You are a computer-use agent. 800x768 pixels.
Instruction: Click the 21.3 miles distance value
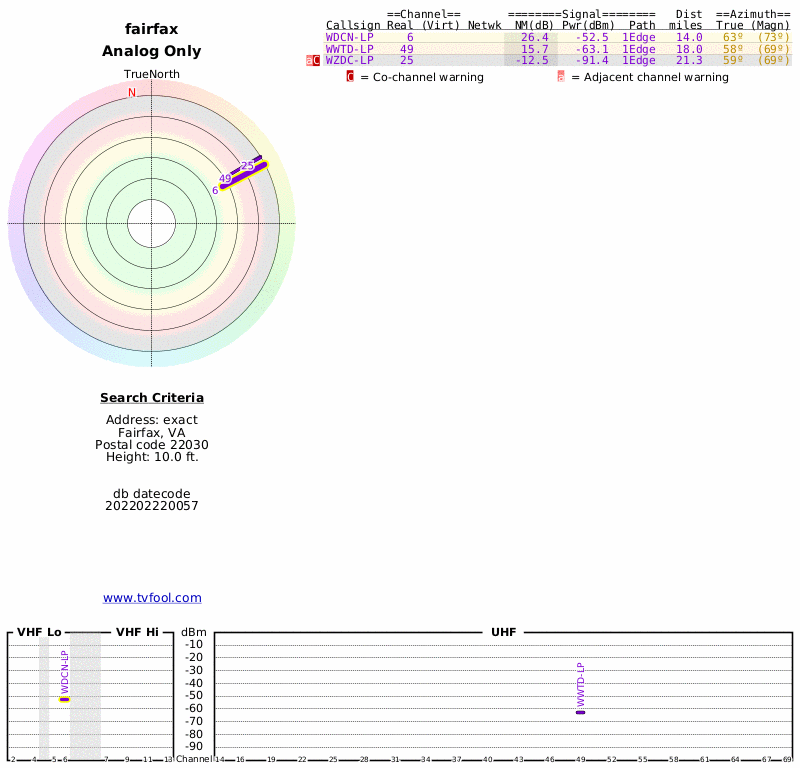(689, 60)
